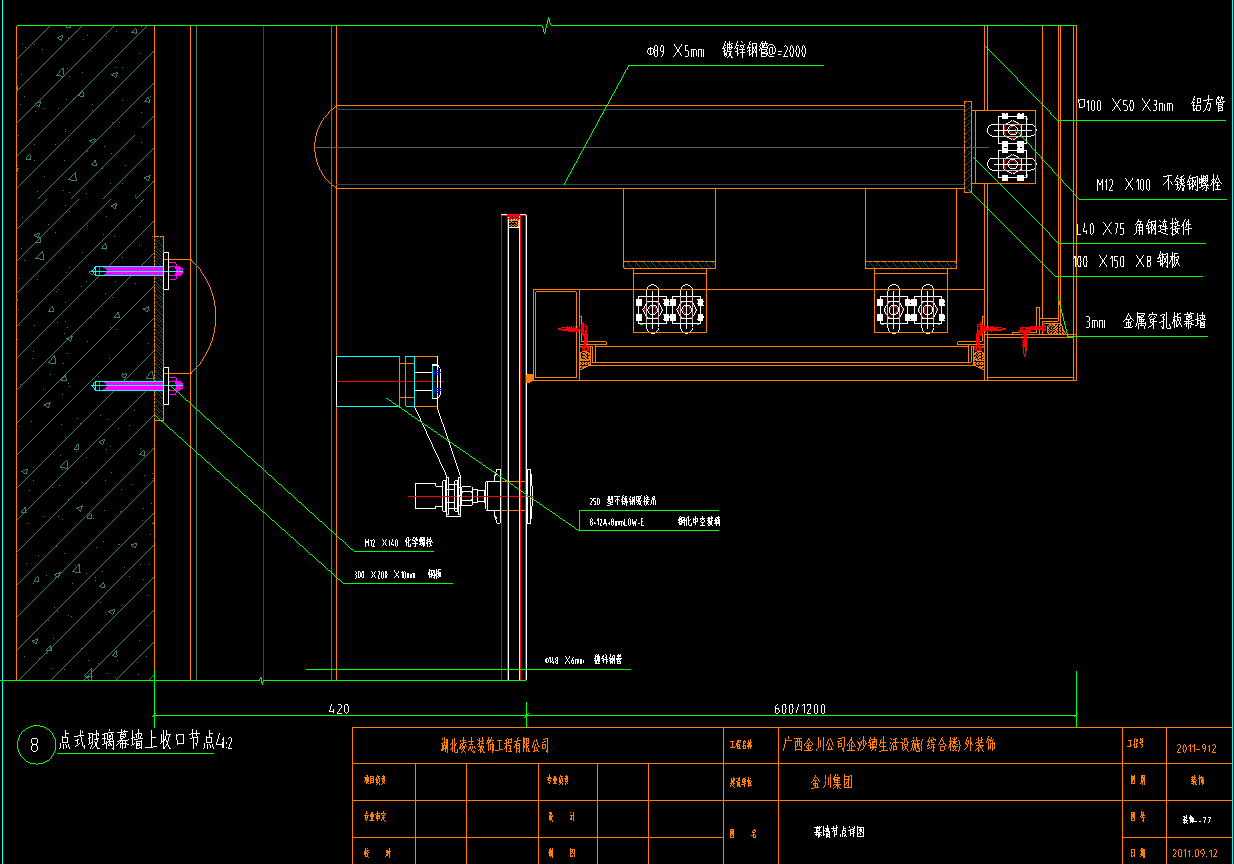
Task: Select the 600/1200 dimension text
Action: tap(800, 709)
